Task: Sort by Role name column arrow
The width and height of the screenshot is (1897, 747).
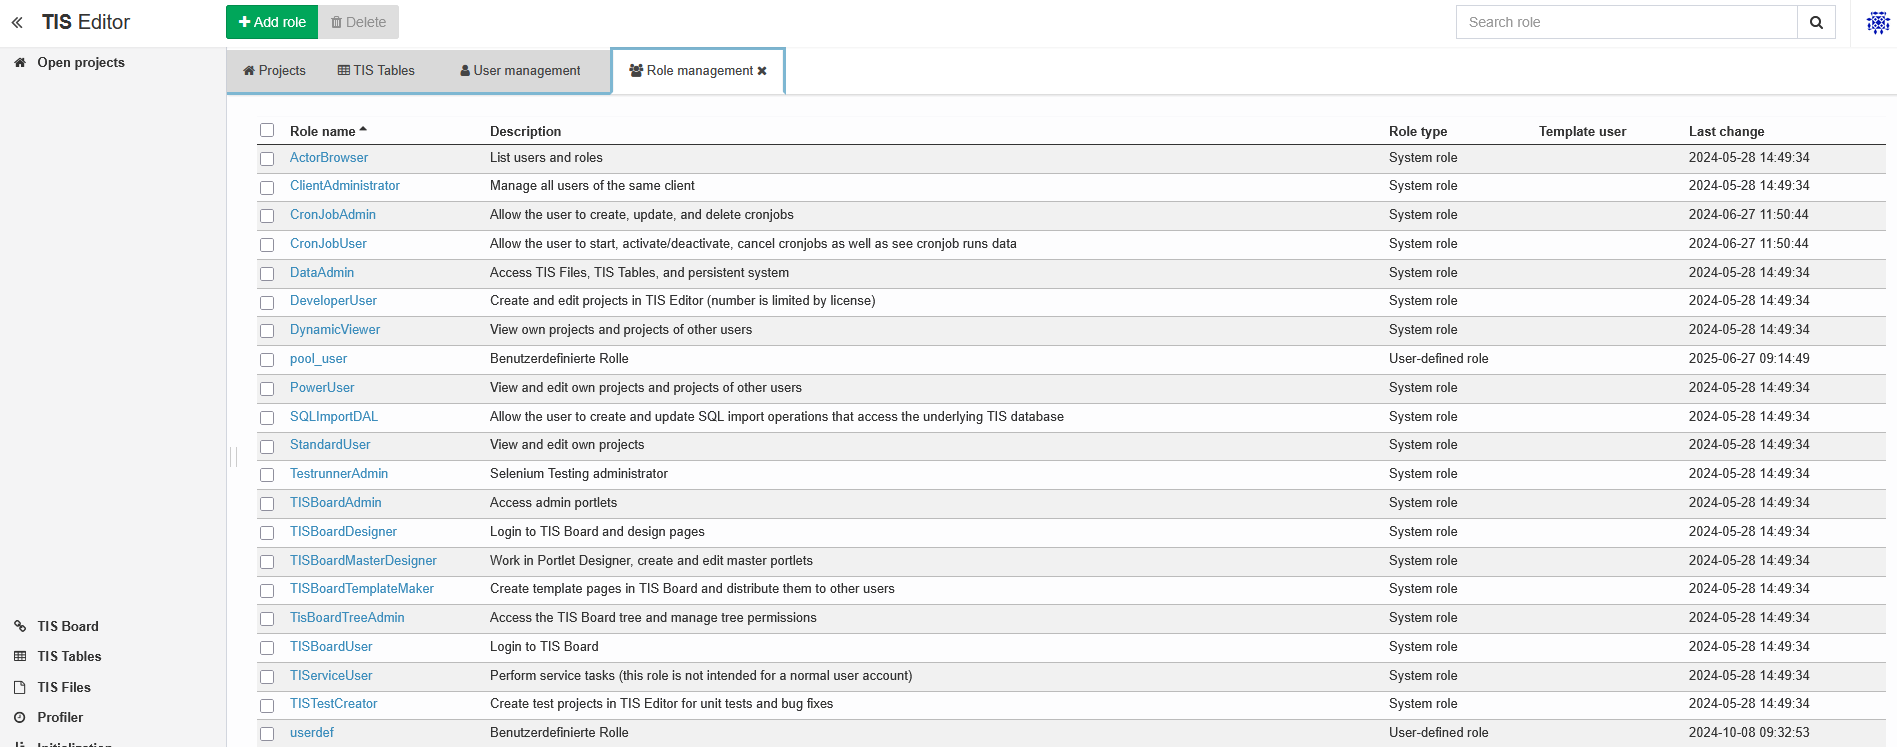Action: click(x=363, y=130)
